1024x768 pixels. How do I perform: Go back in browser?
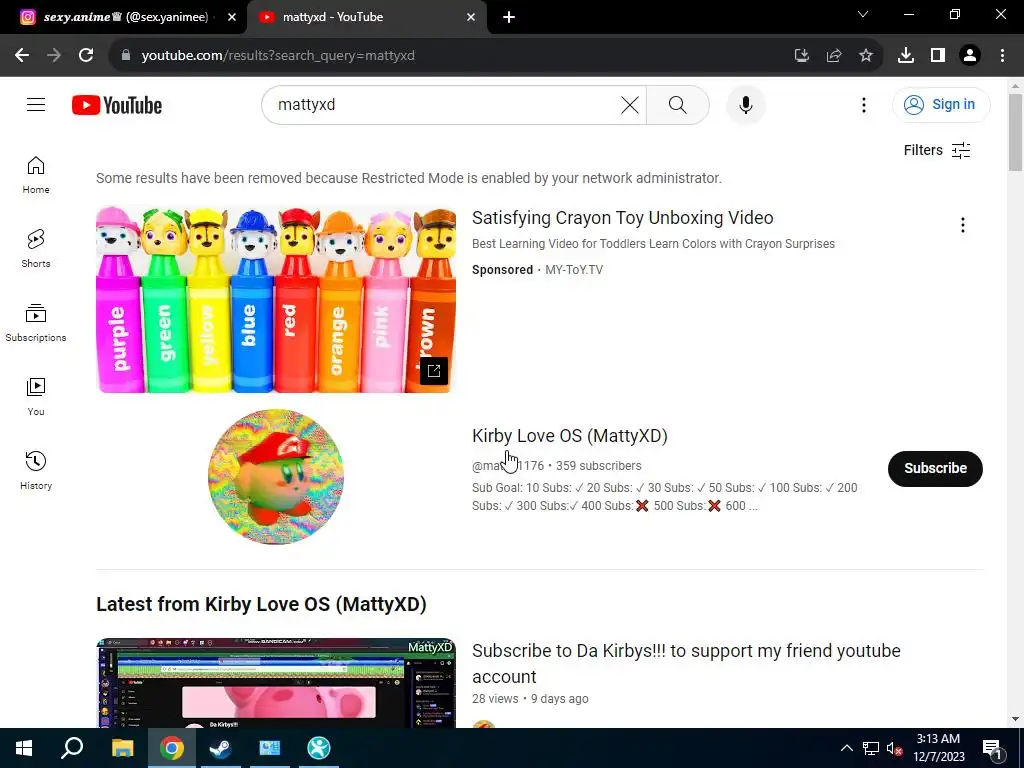(22, 56)
